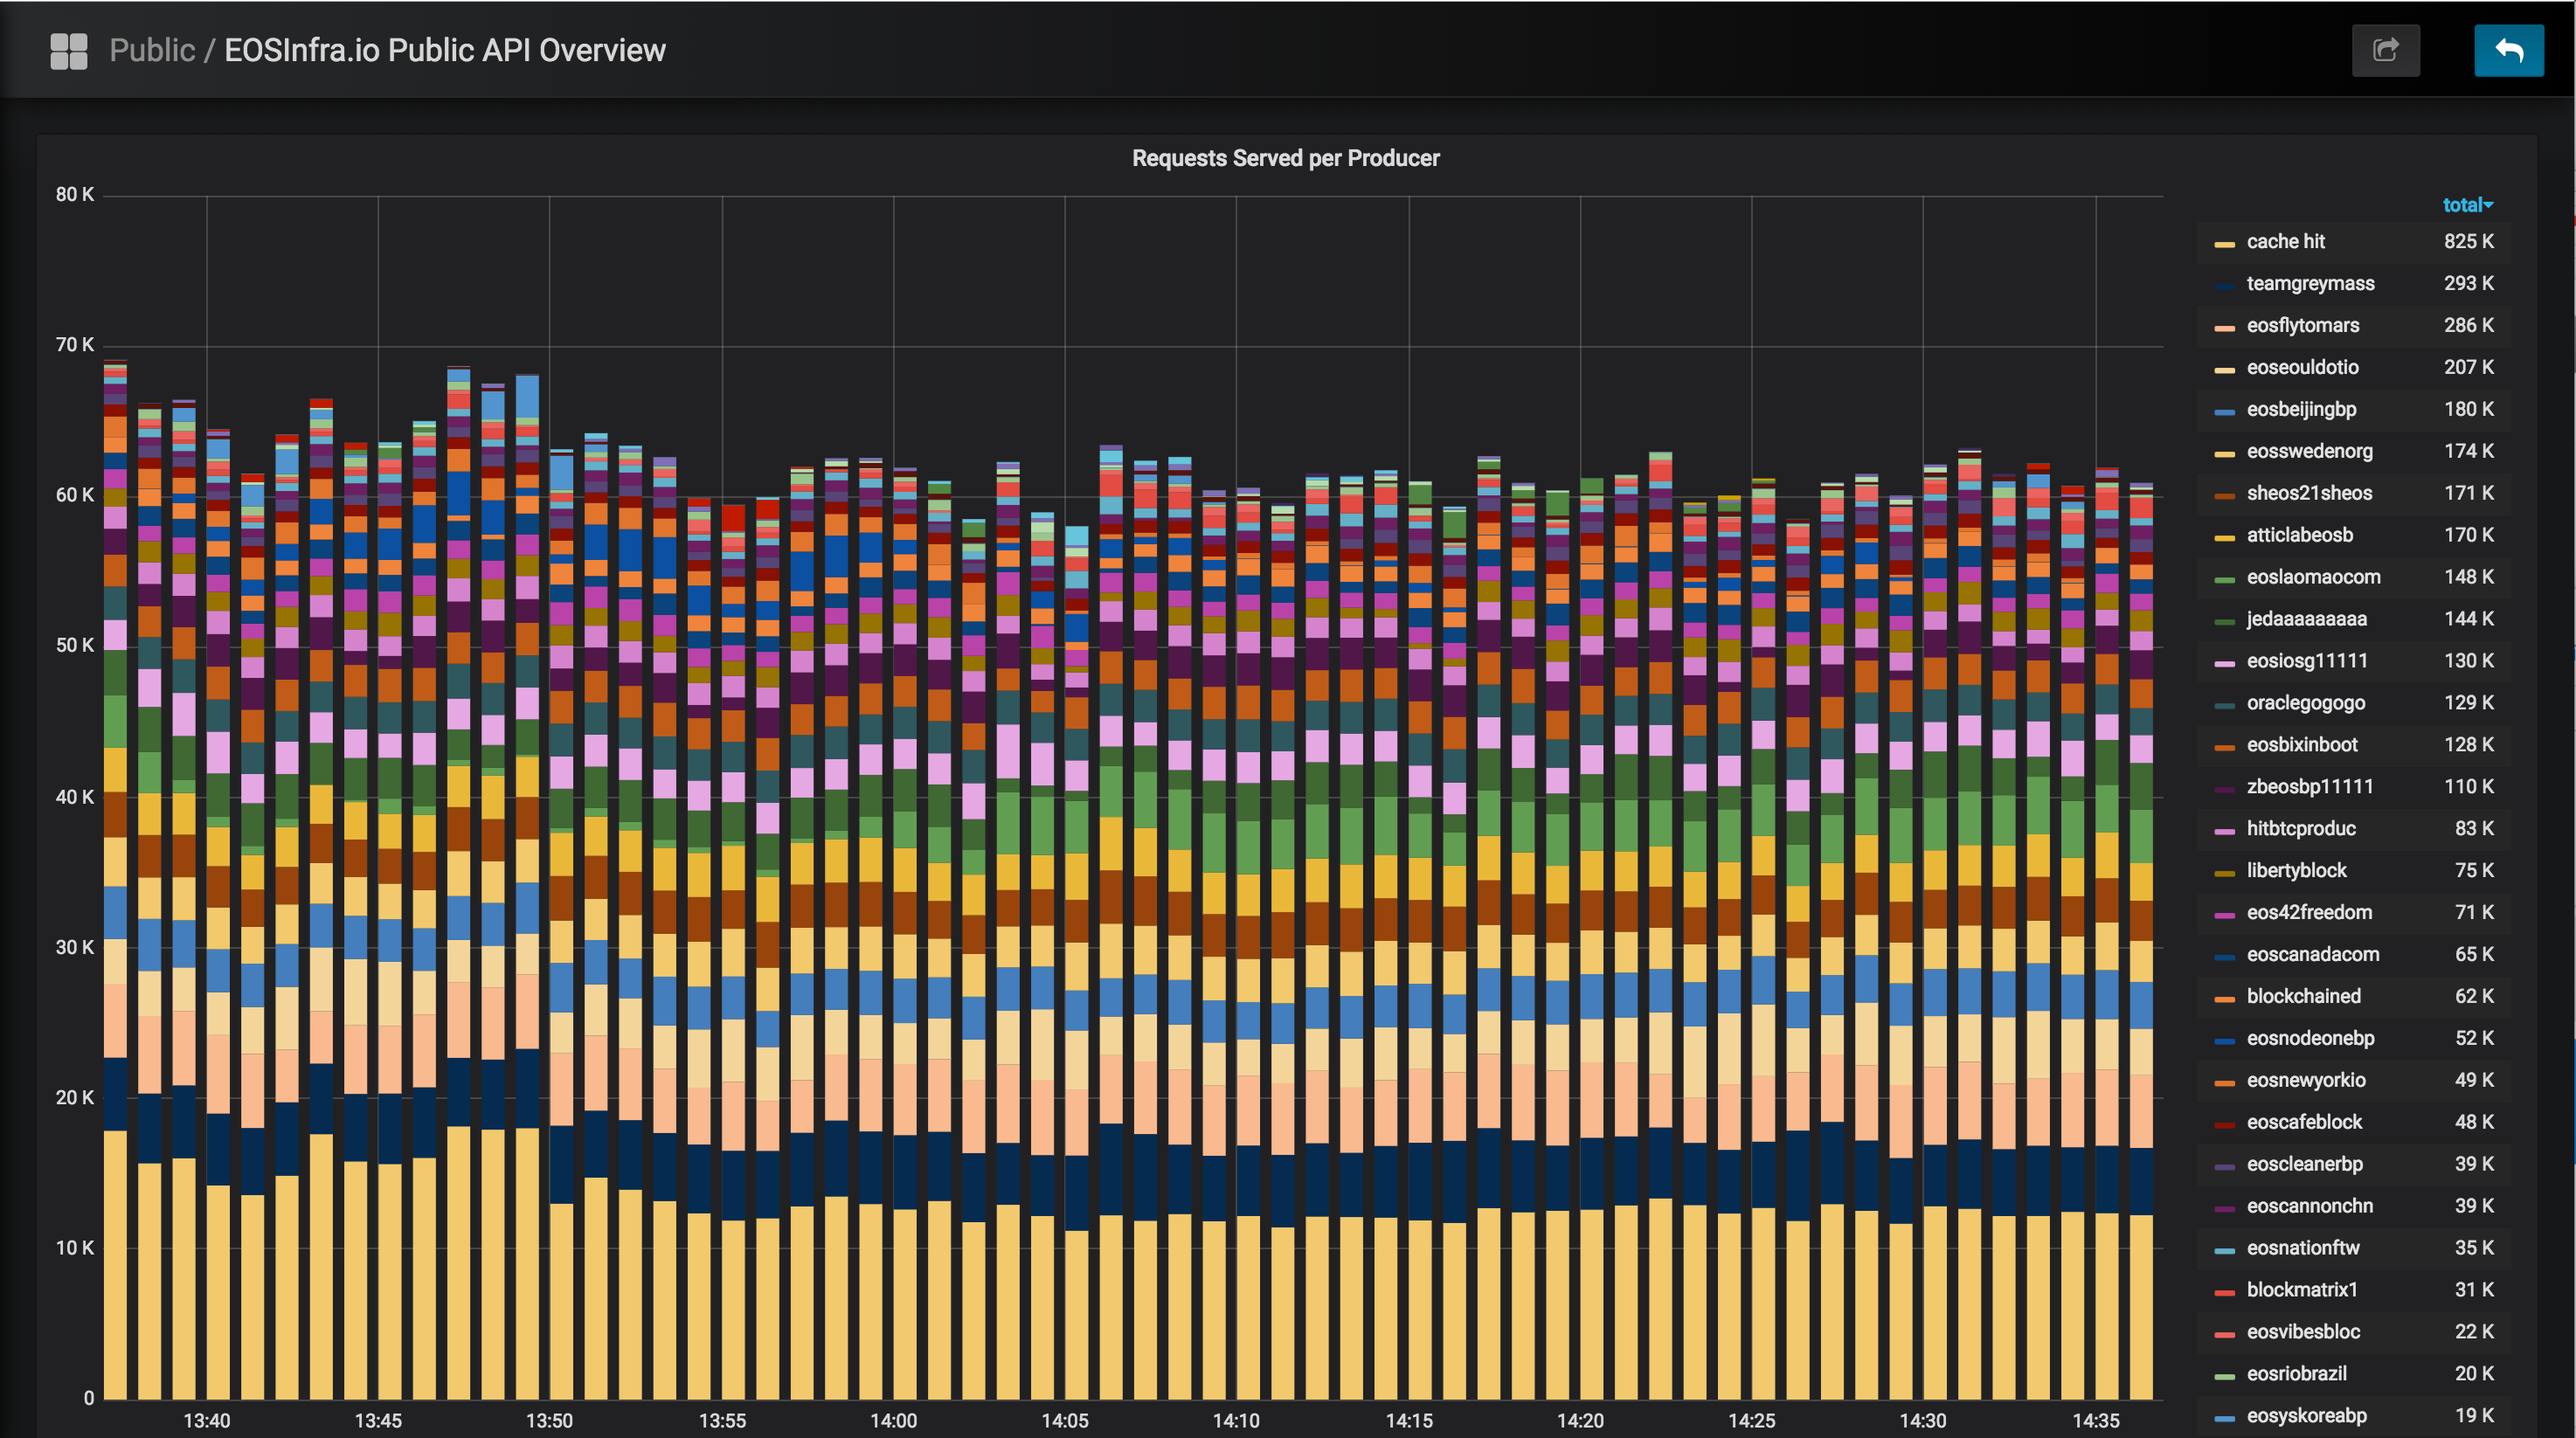Click eosbeijingbp legend color swatch
The width and height of the screenshot is (2576, 1438).
click(x=2224, y=412)
